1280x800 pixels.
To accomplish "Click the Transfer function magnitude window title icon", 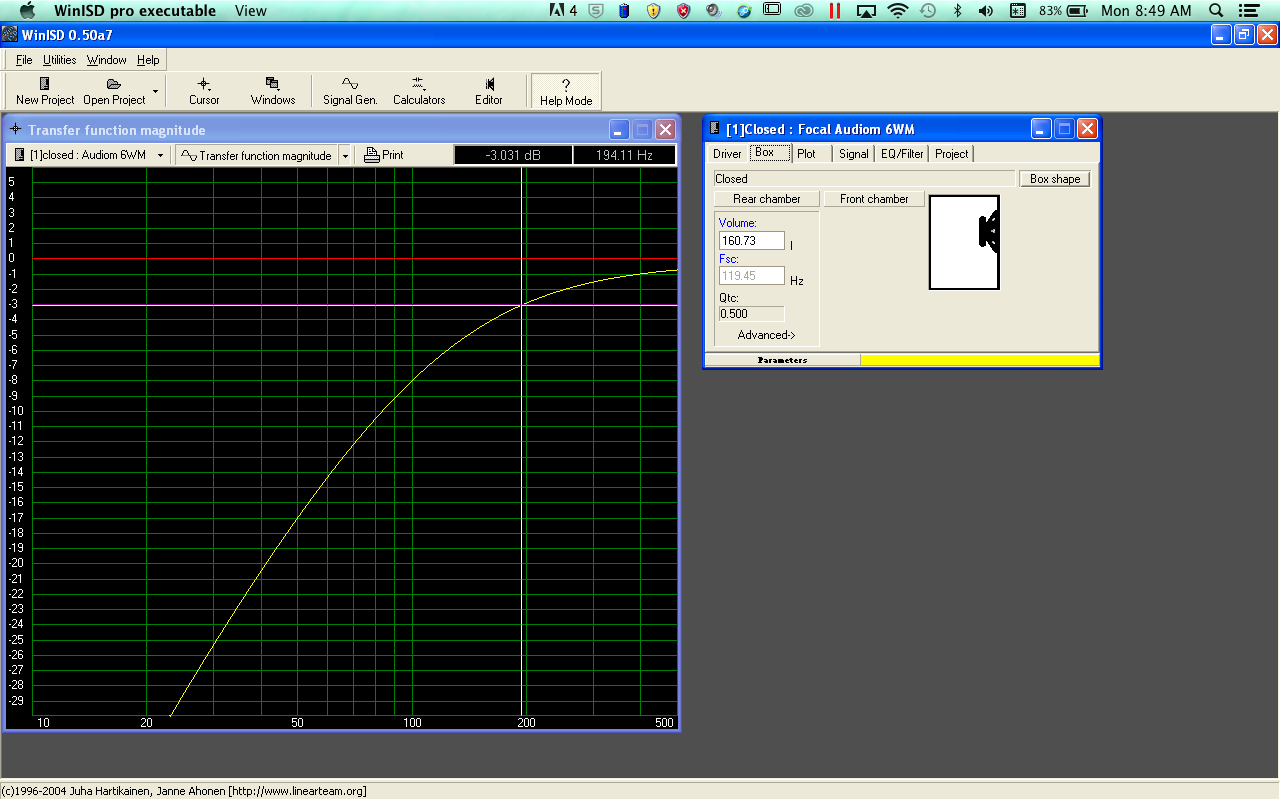I will tap(16, 130).
